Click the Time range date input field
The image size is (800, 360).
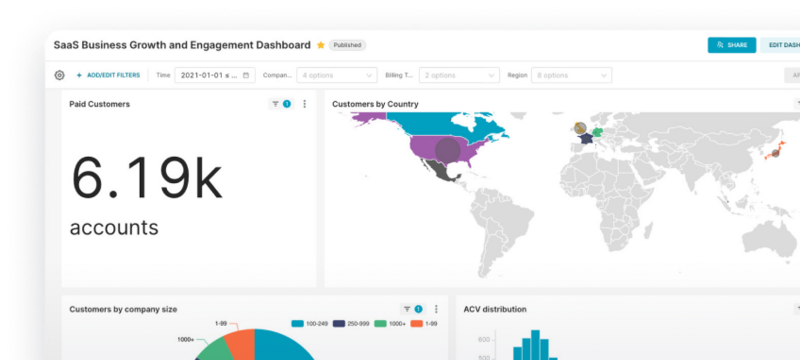[215, 75]
